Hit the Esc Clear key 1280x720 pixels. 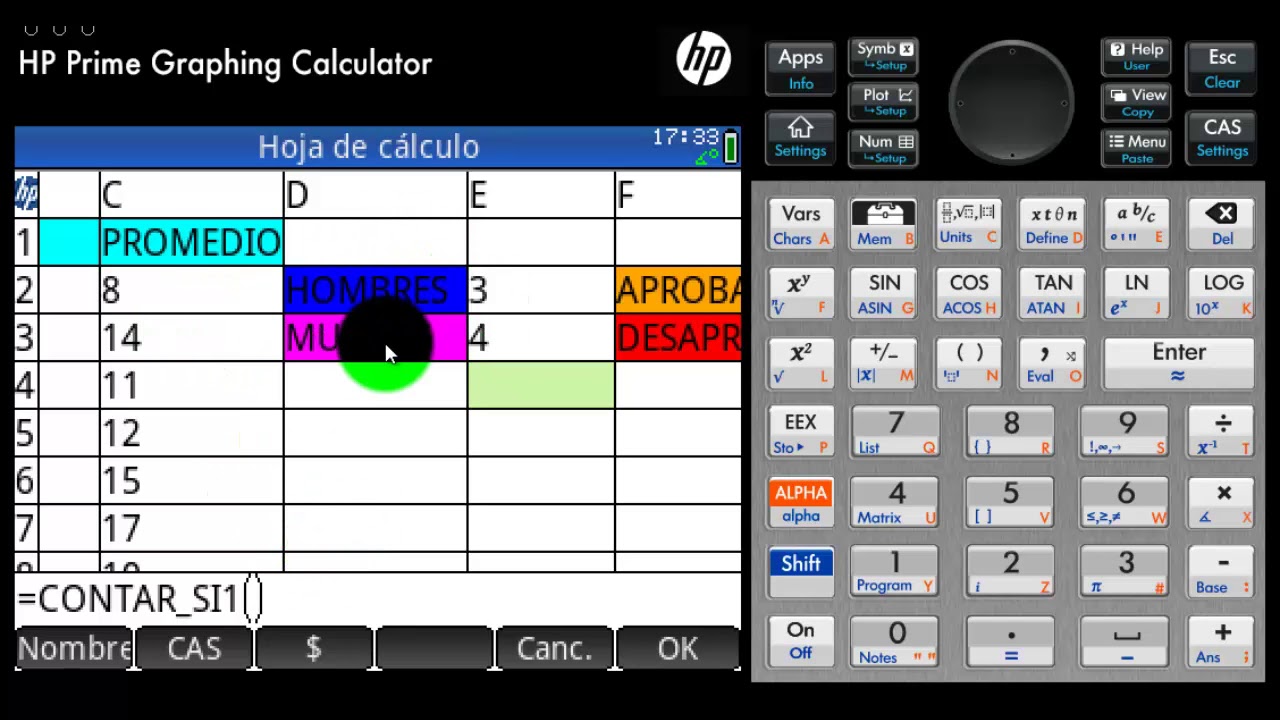[1222, 68]
